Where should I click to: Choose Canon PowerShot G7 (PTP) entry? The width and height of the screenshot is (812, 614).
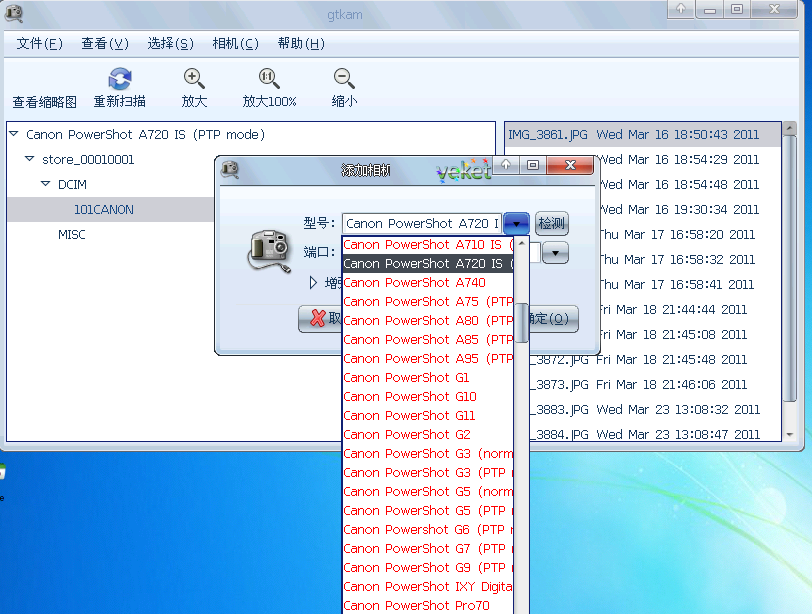click(x=428, y=548)
